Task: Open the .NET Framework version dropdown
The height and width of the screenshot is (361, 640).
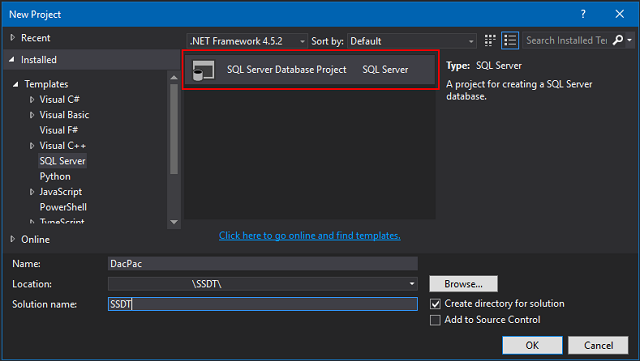Action: (x=247, y=41)
